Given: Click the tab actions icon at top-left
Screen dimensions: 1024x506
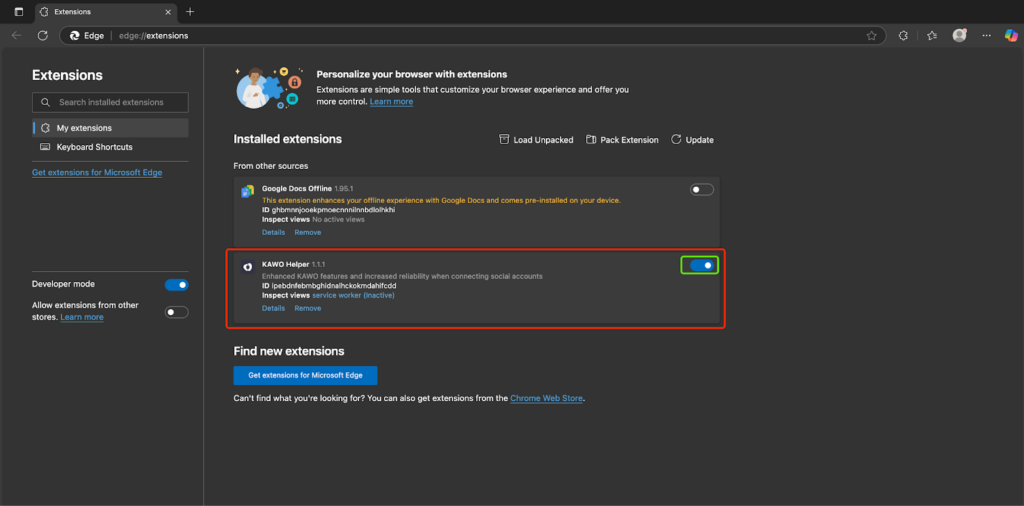Looking at the screenshot, I should coord(18,11).
